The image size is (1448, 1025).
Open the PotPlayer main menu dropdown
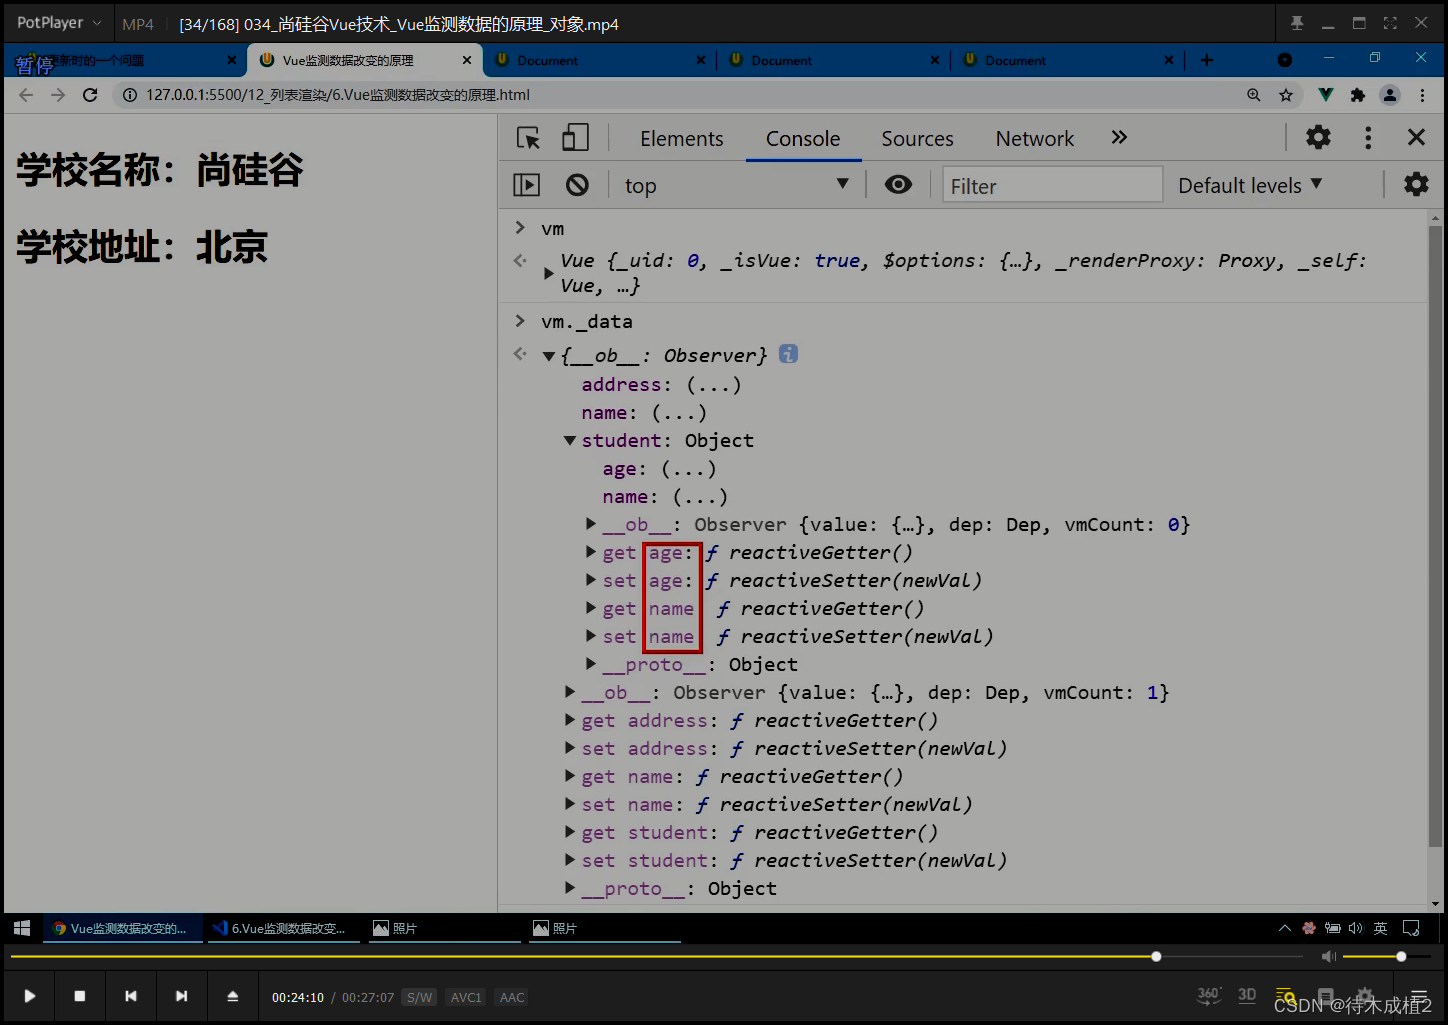point(59,23)
